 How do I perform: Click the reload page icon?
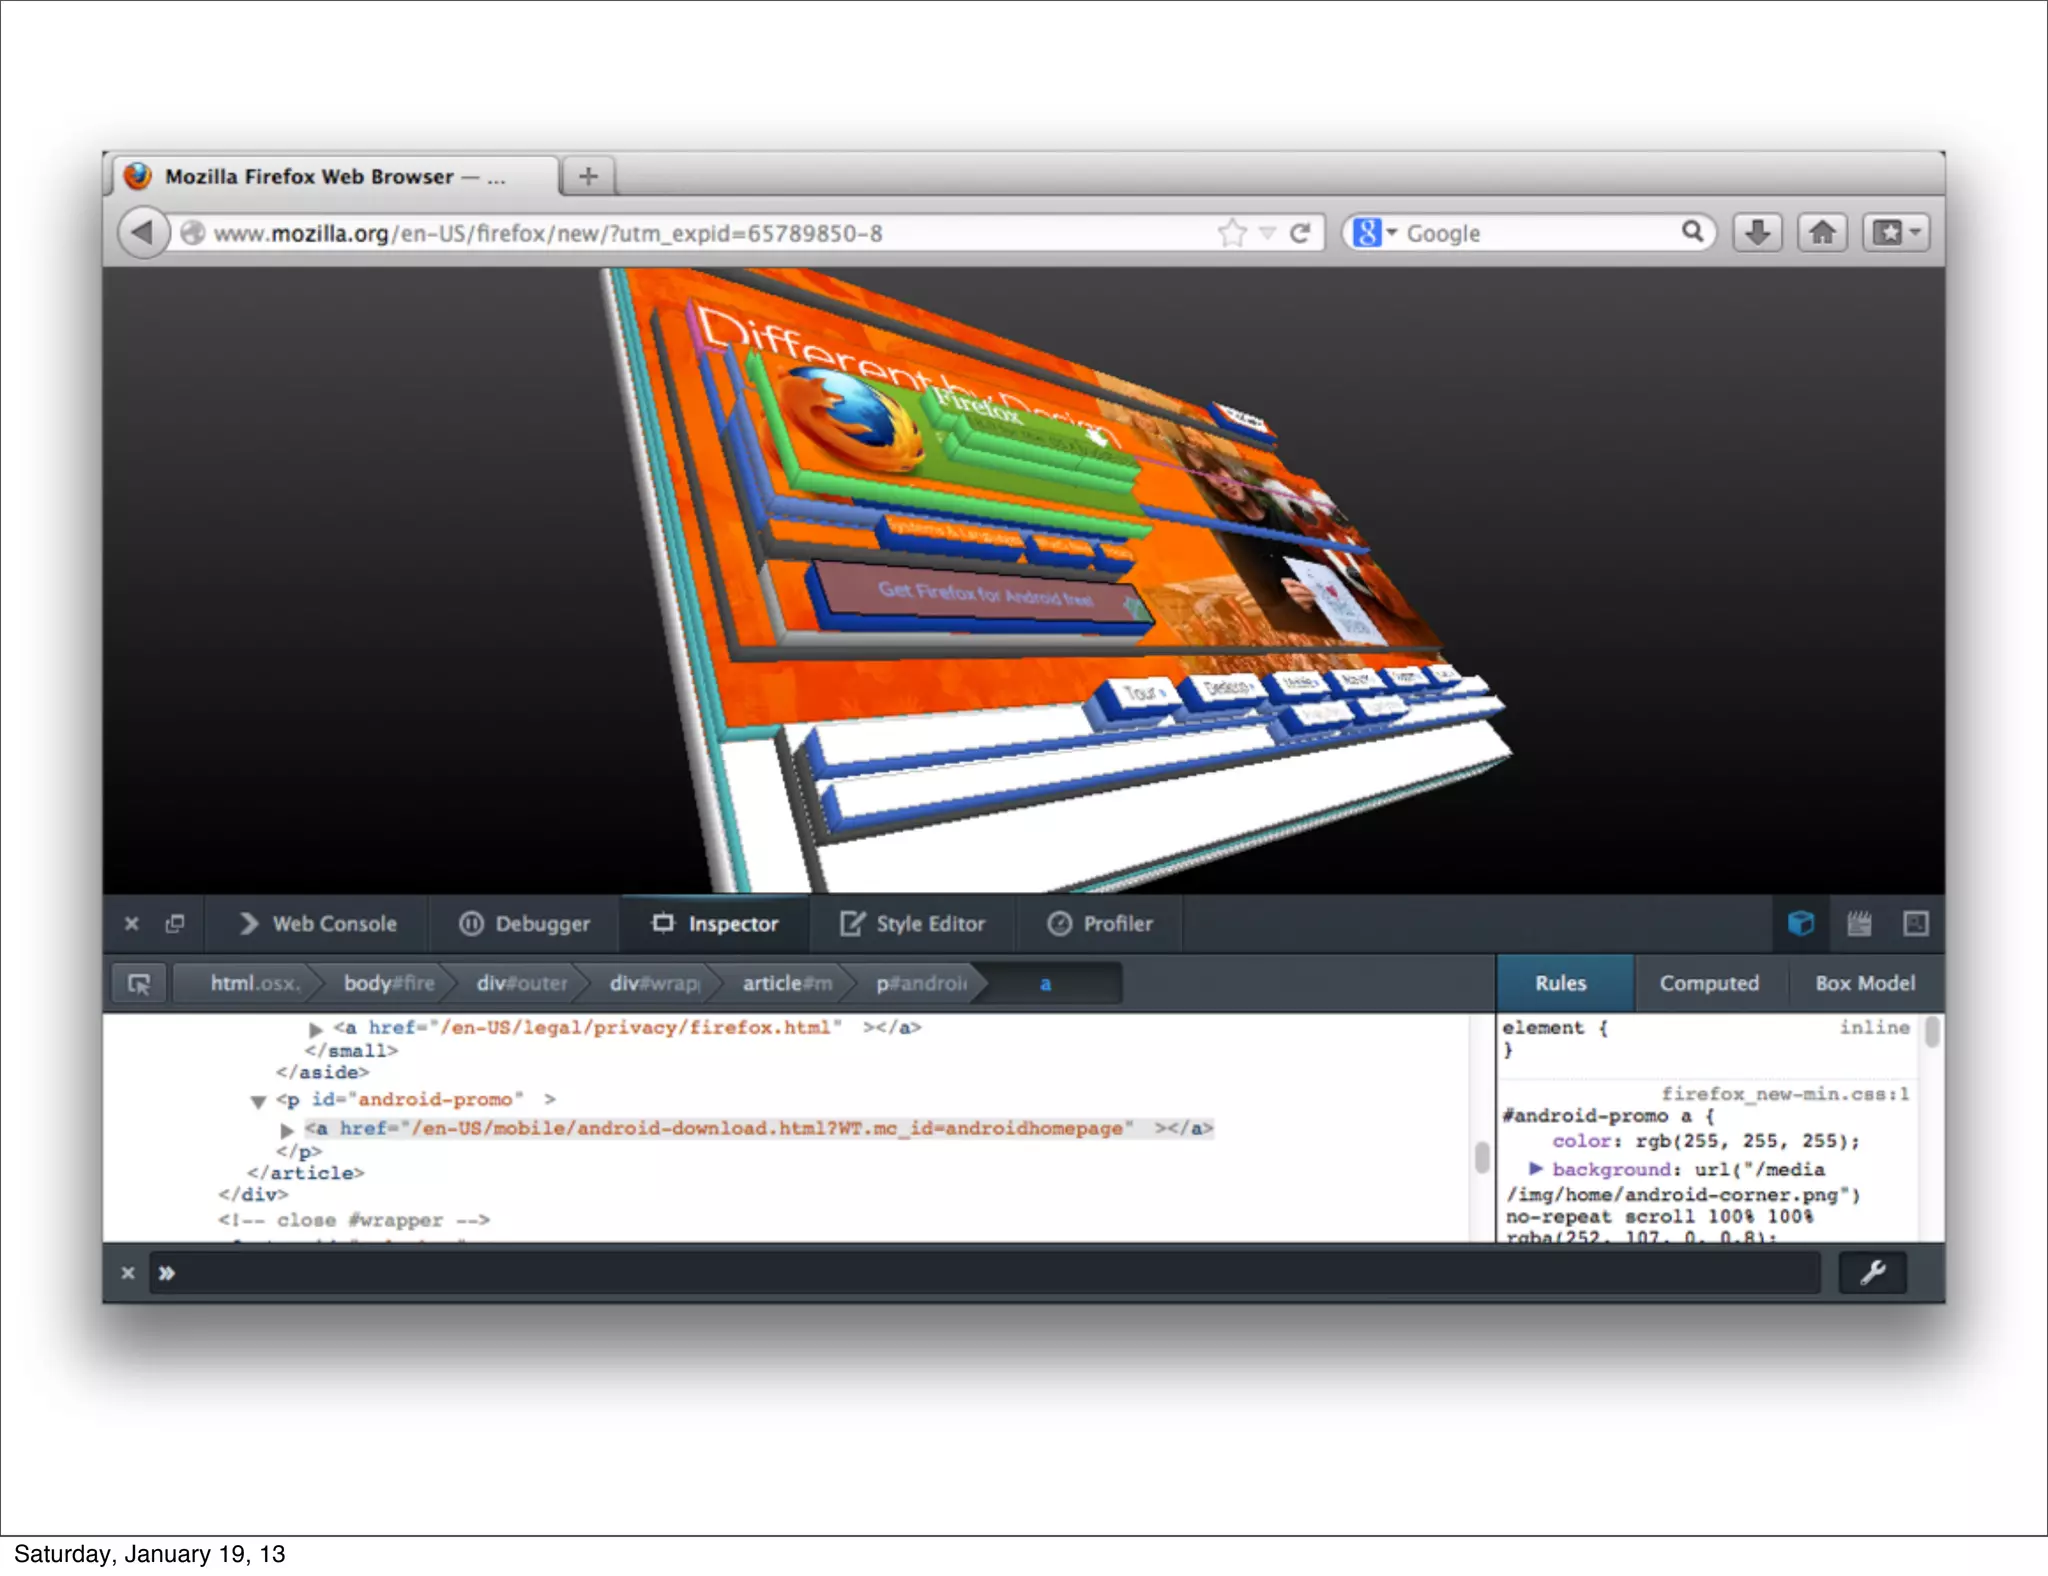tap(1300, 233)
